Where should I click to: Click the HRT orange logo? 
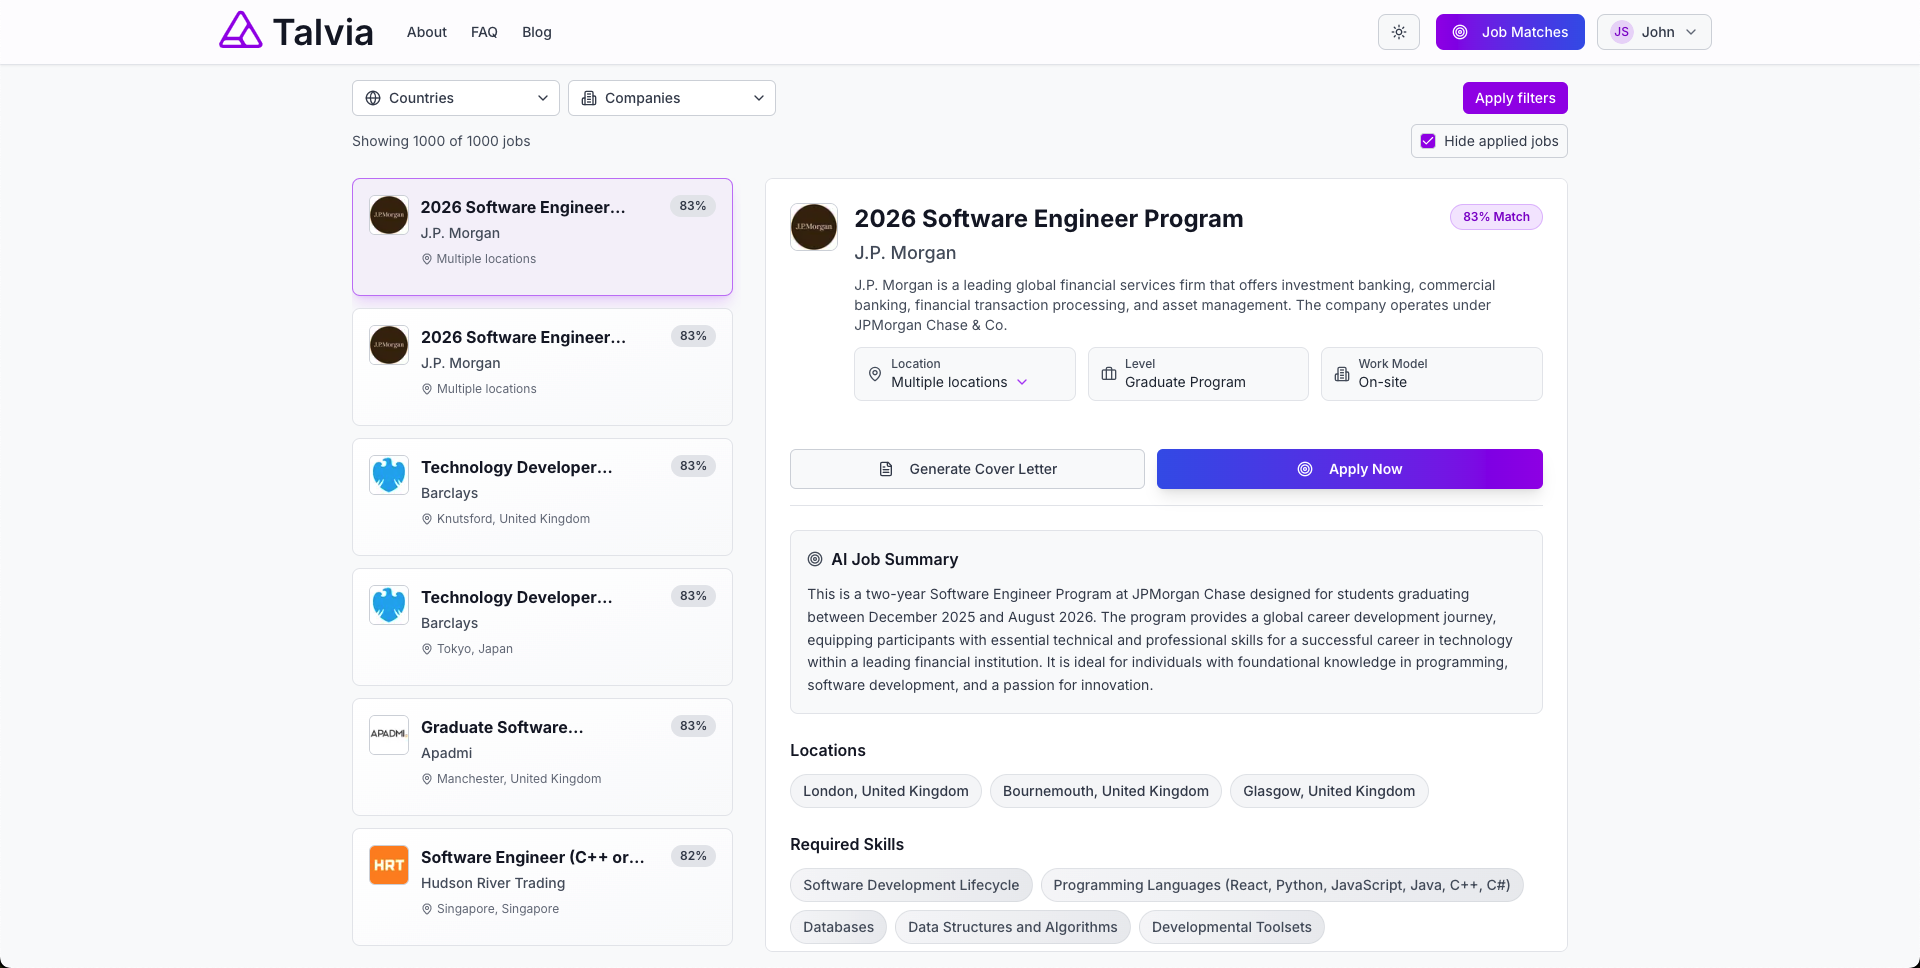point(389,865)
